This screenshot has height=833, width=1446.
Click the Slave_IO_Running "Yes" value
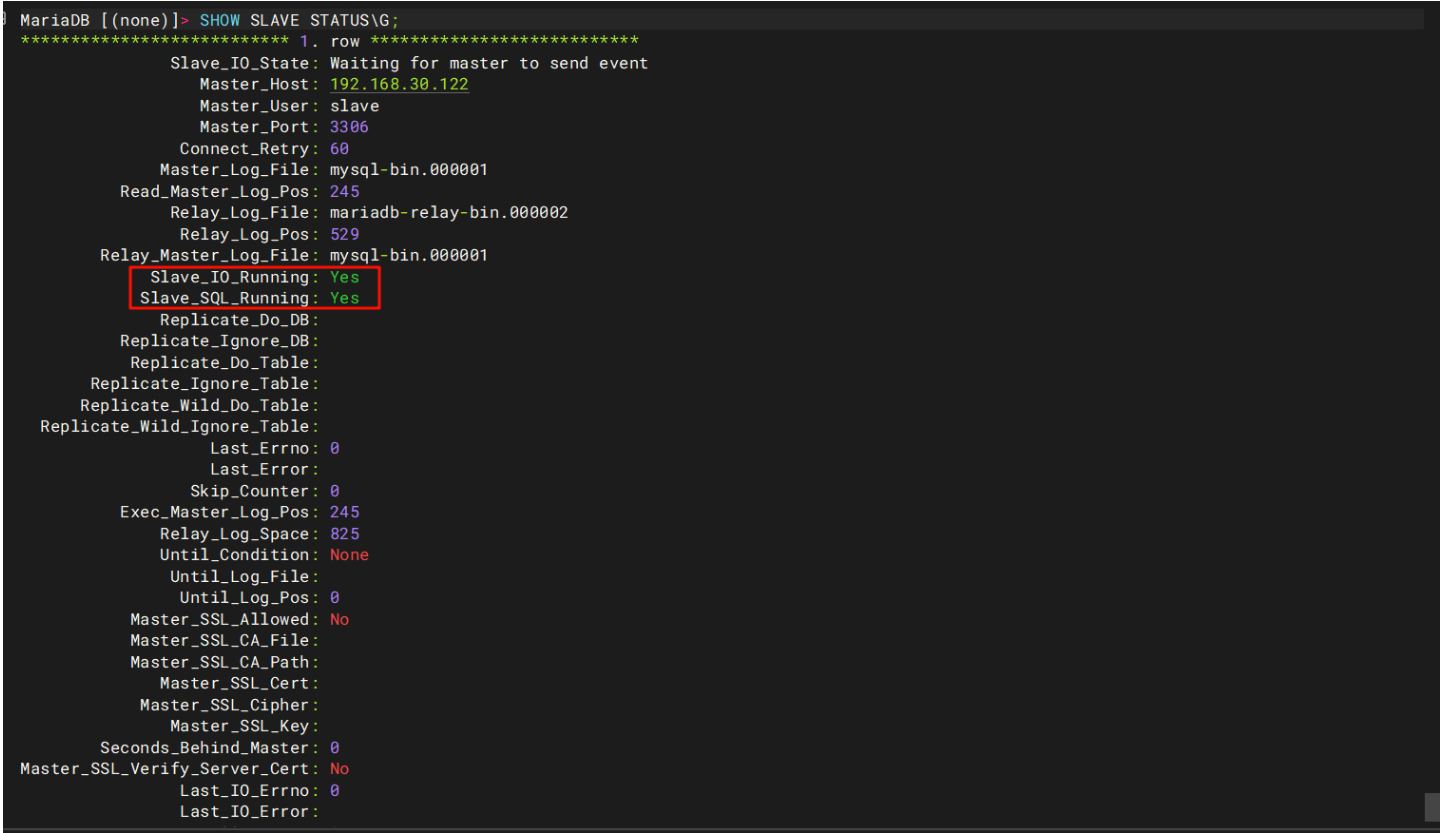pos(344,277)
